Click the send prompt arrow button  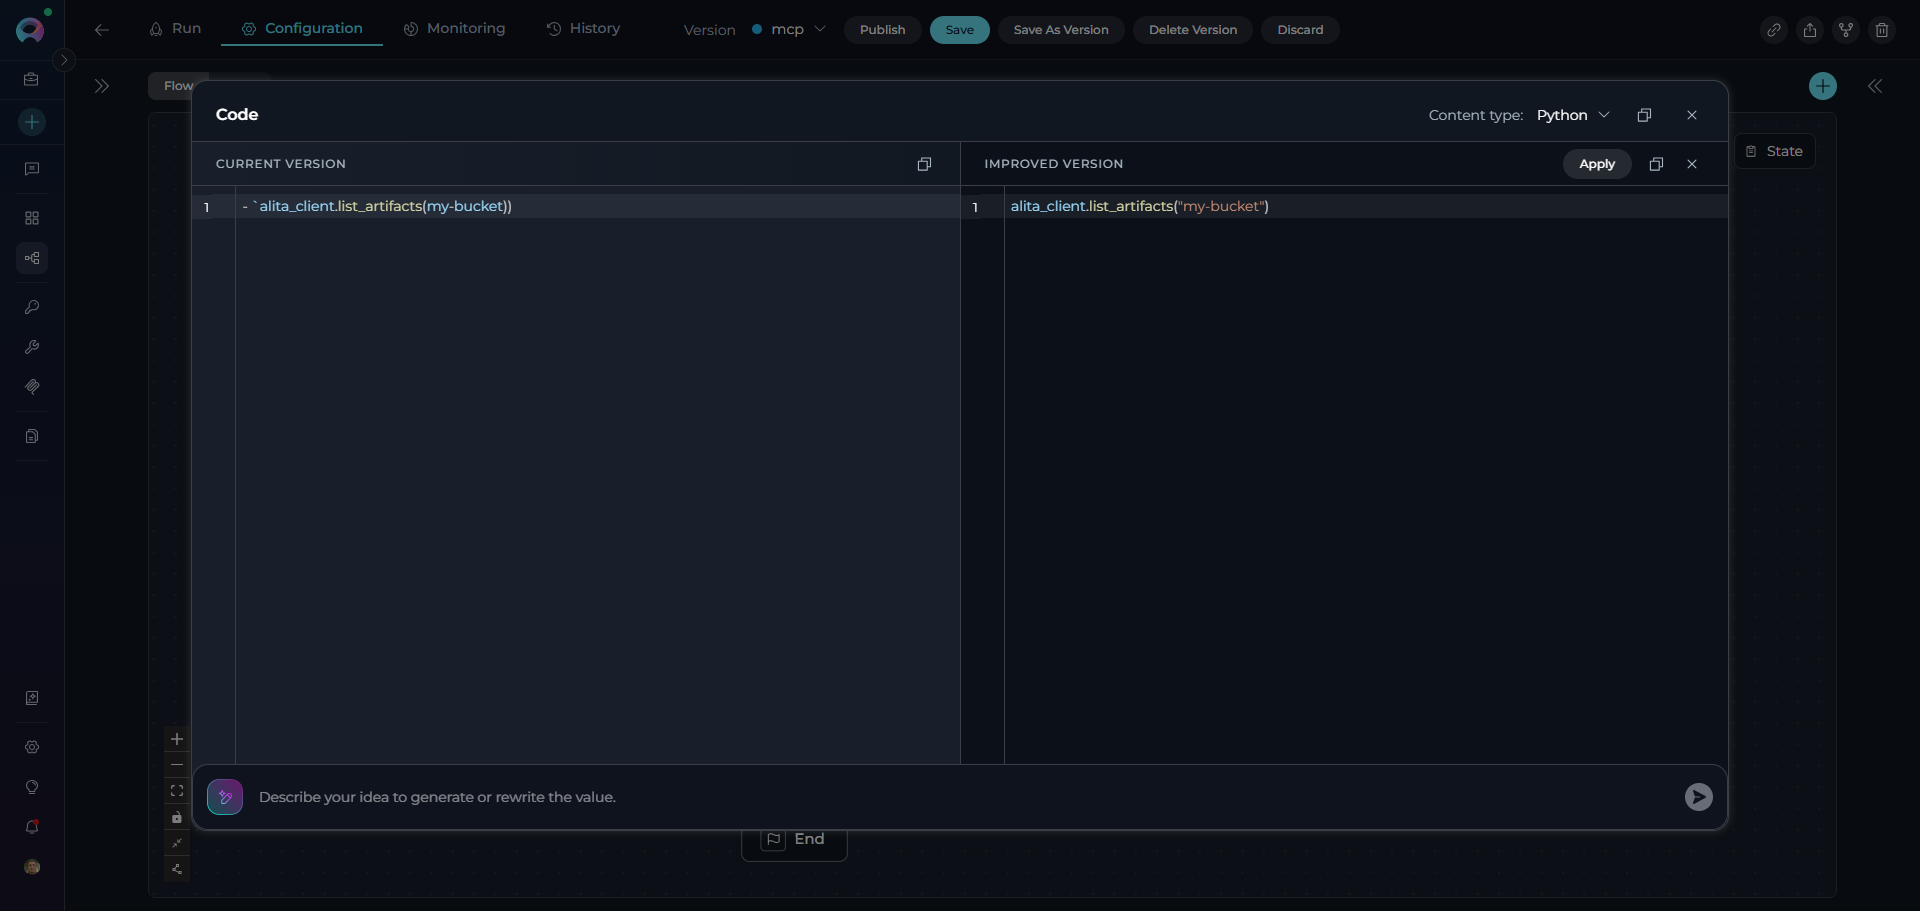coord(1698,797)
